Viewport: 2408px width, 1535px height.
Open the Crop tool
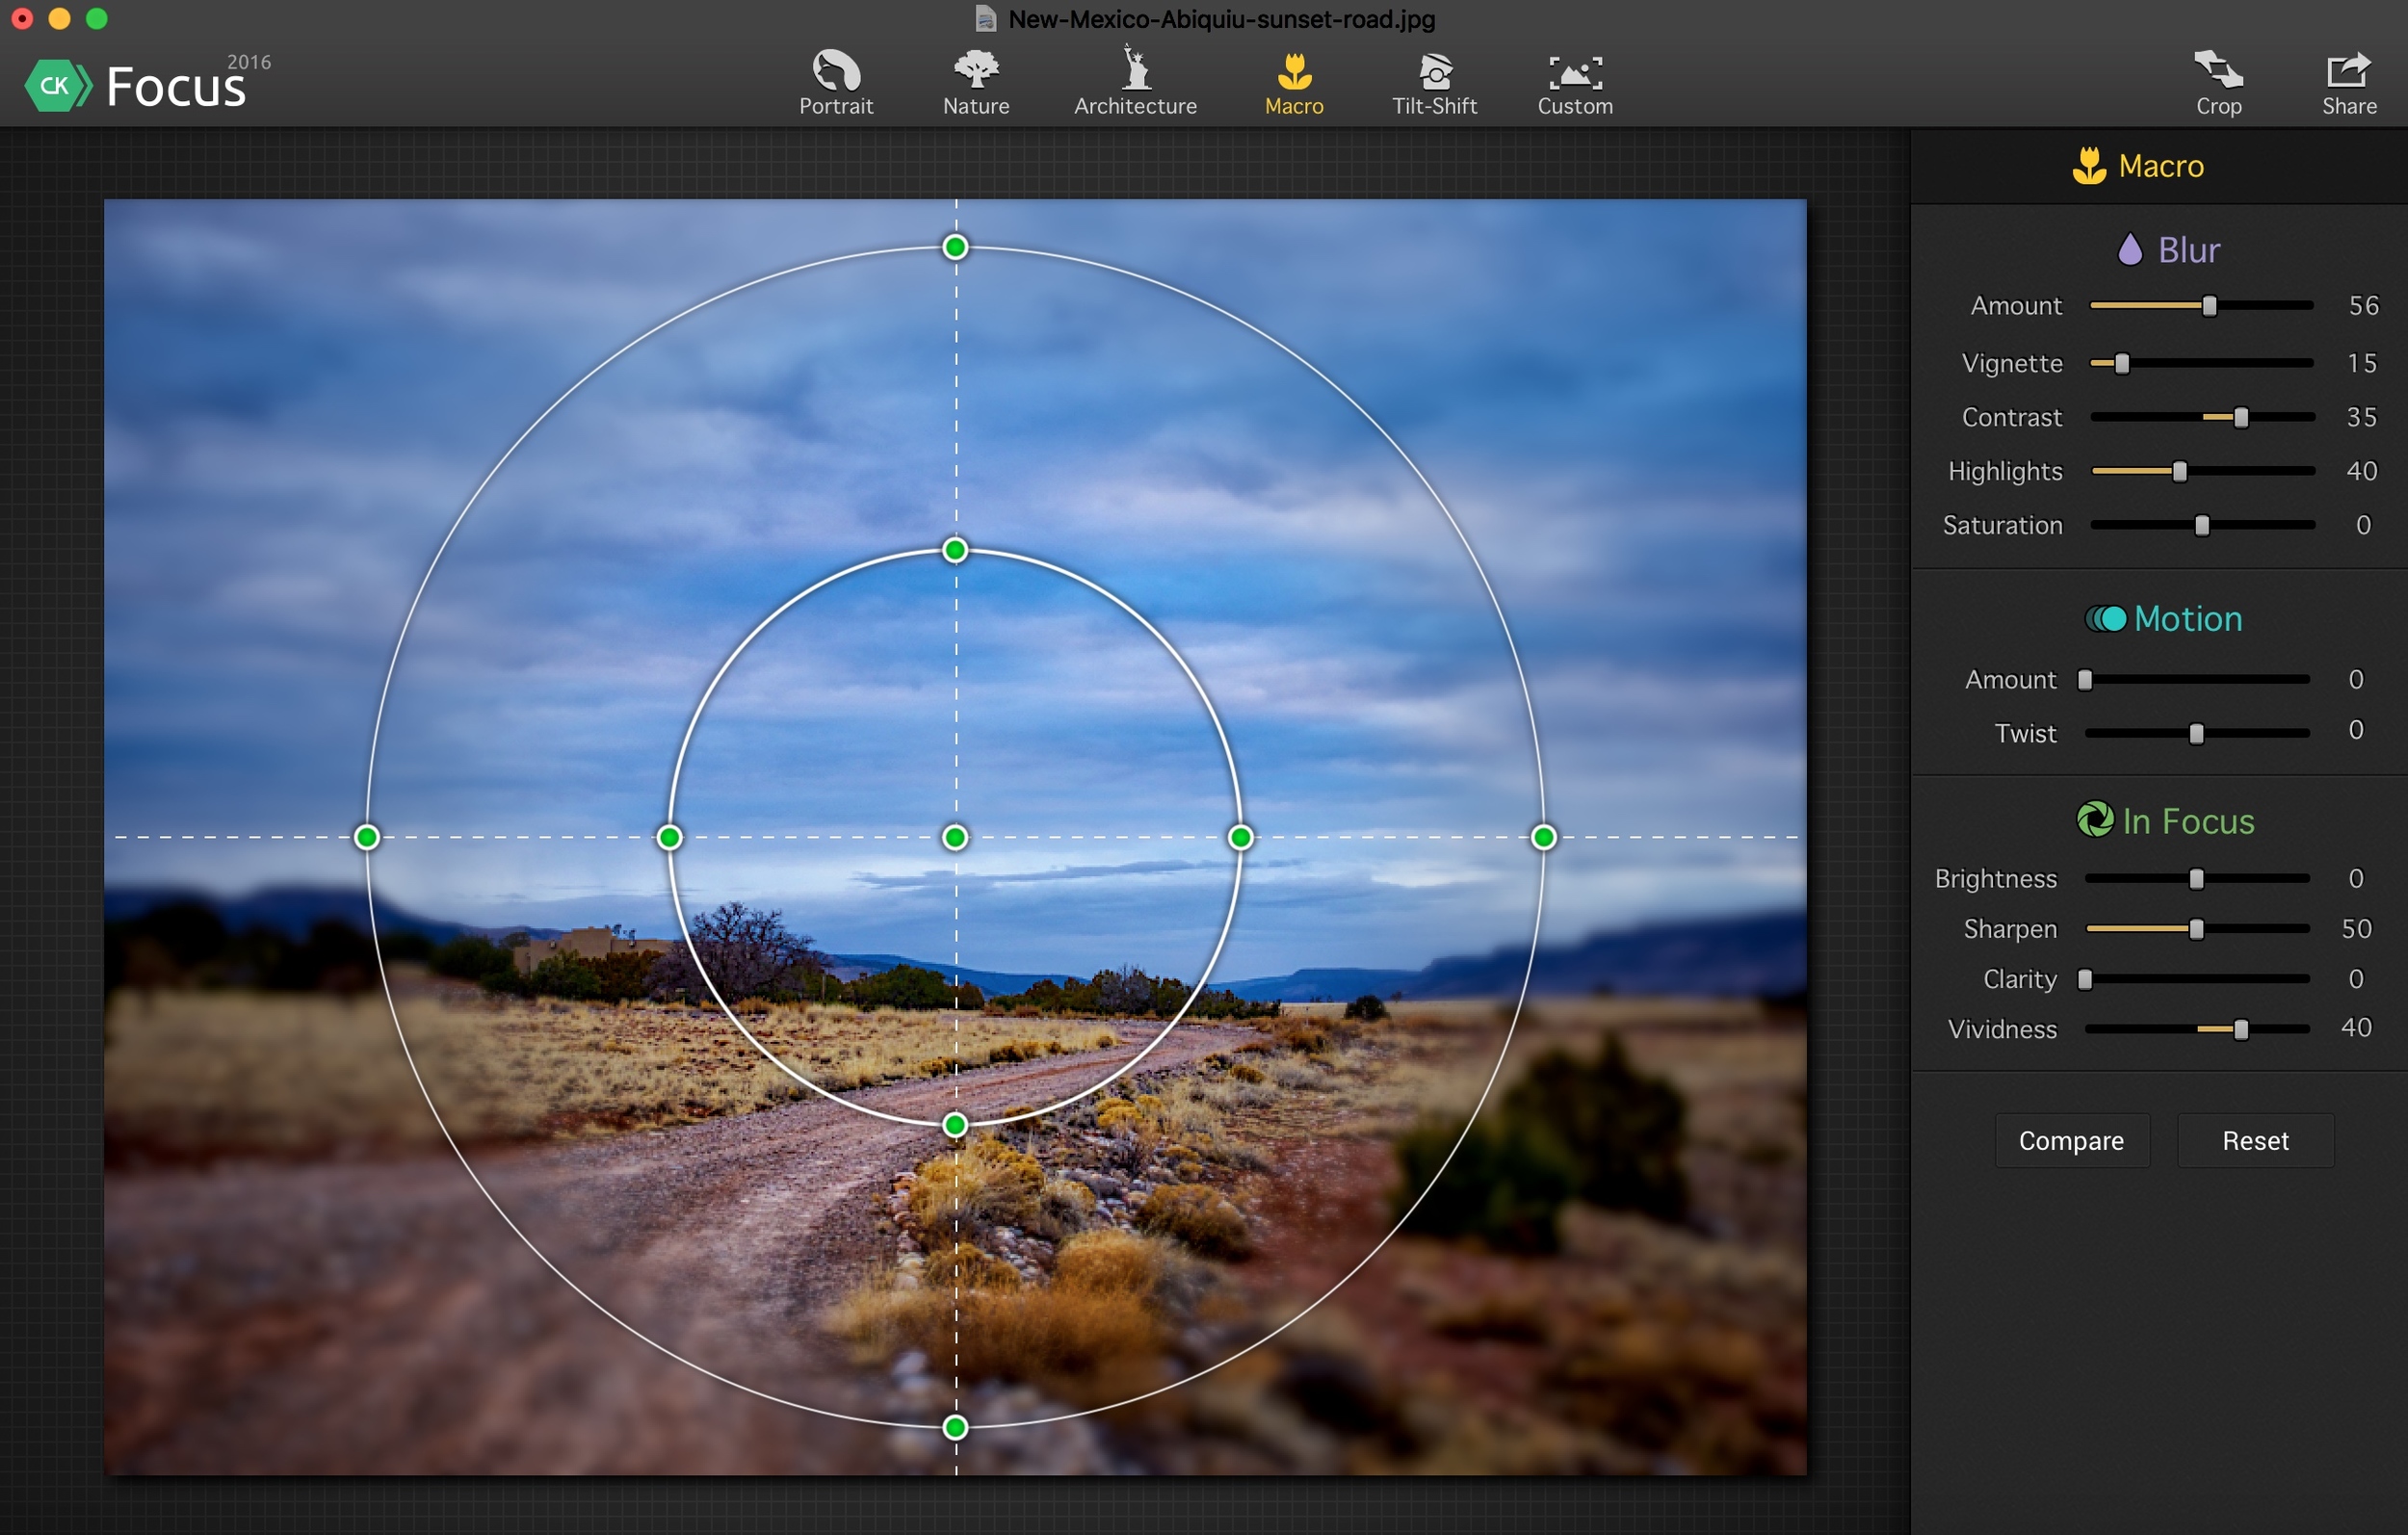point(2218,70)
